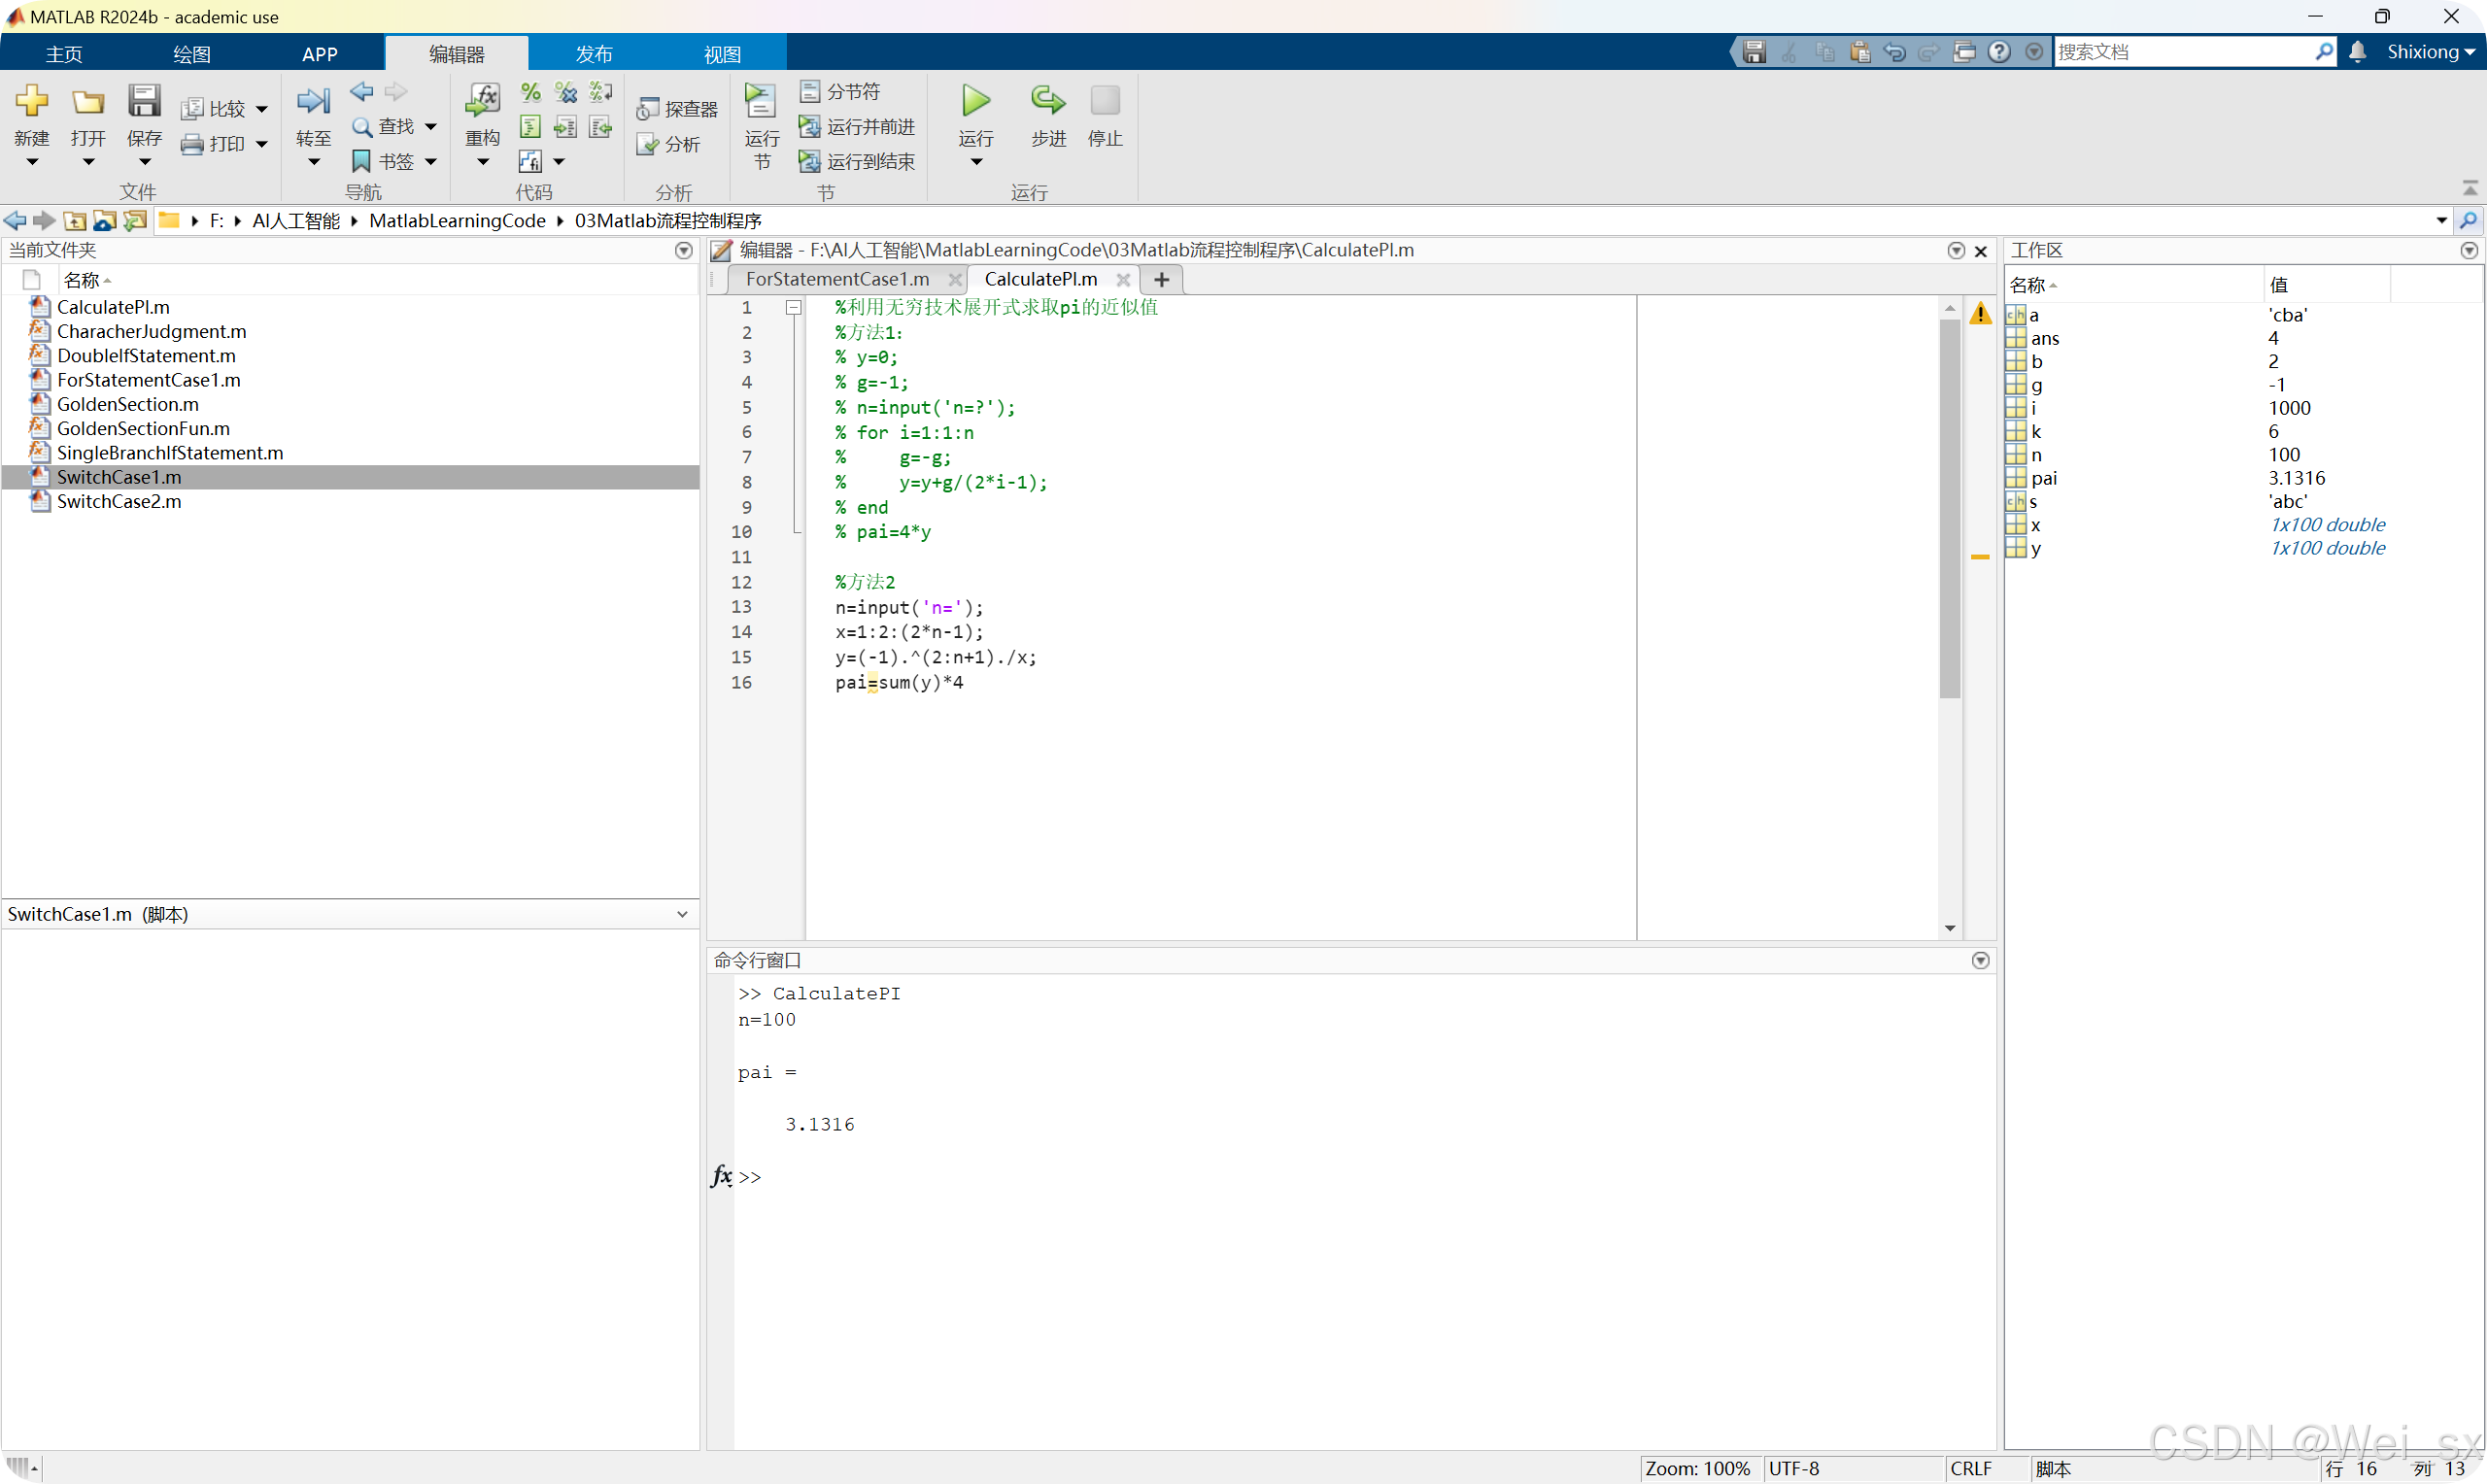Expand the SwitchCase1.m details panel chevron
The height and width of the screenshot is (1484, 2487).
(682, 914)
